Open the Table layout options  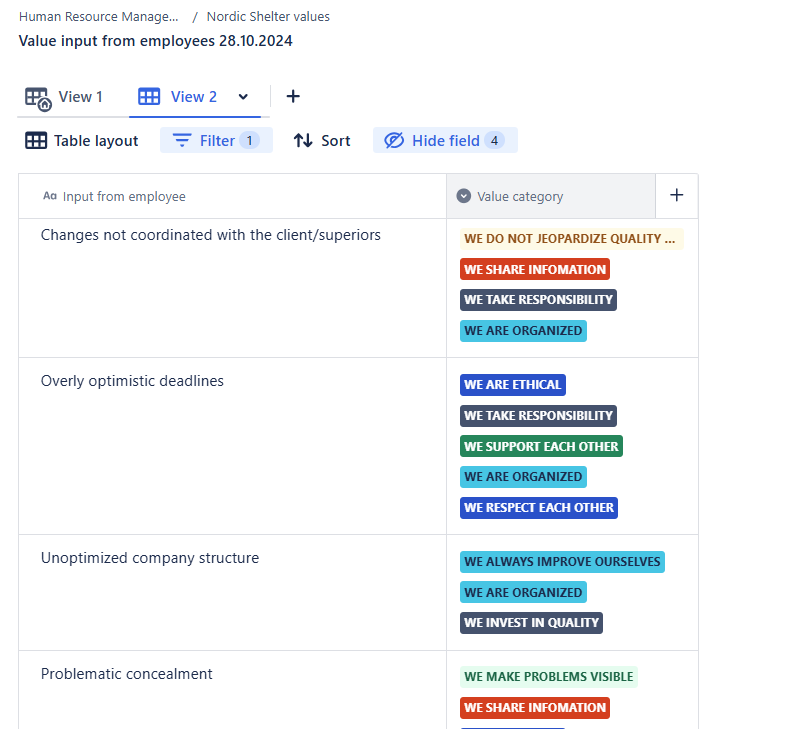[81, 141]
